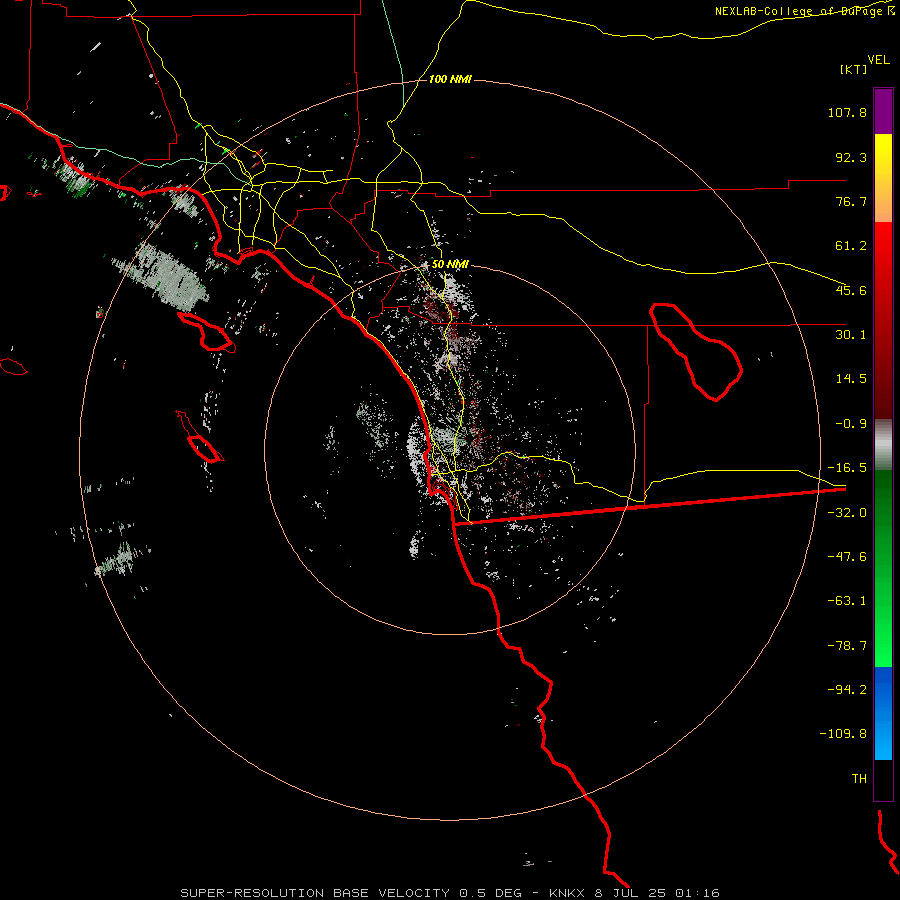Click the 30.1 velocity legend value

(x=851, y=335)
